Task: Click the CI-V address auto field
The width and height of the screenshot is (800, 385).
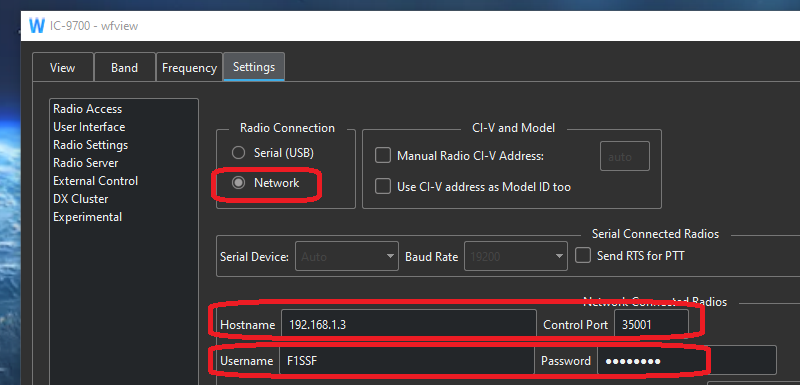Action: 625,156
